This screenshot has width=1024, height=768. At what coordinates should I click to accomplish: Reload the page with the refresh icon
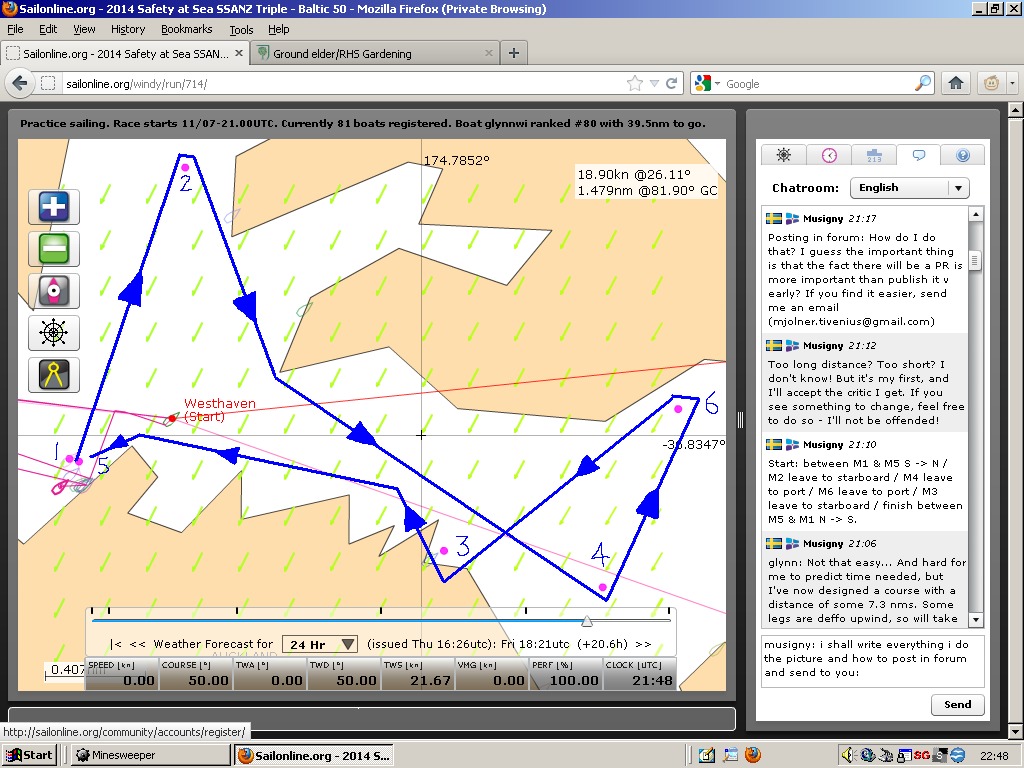[x=671, y=84]
